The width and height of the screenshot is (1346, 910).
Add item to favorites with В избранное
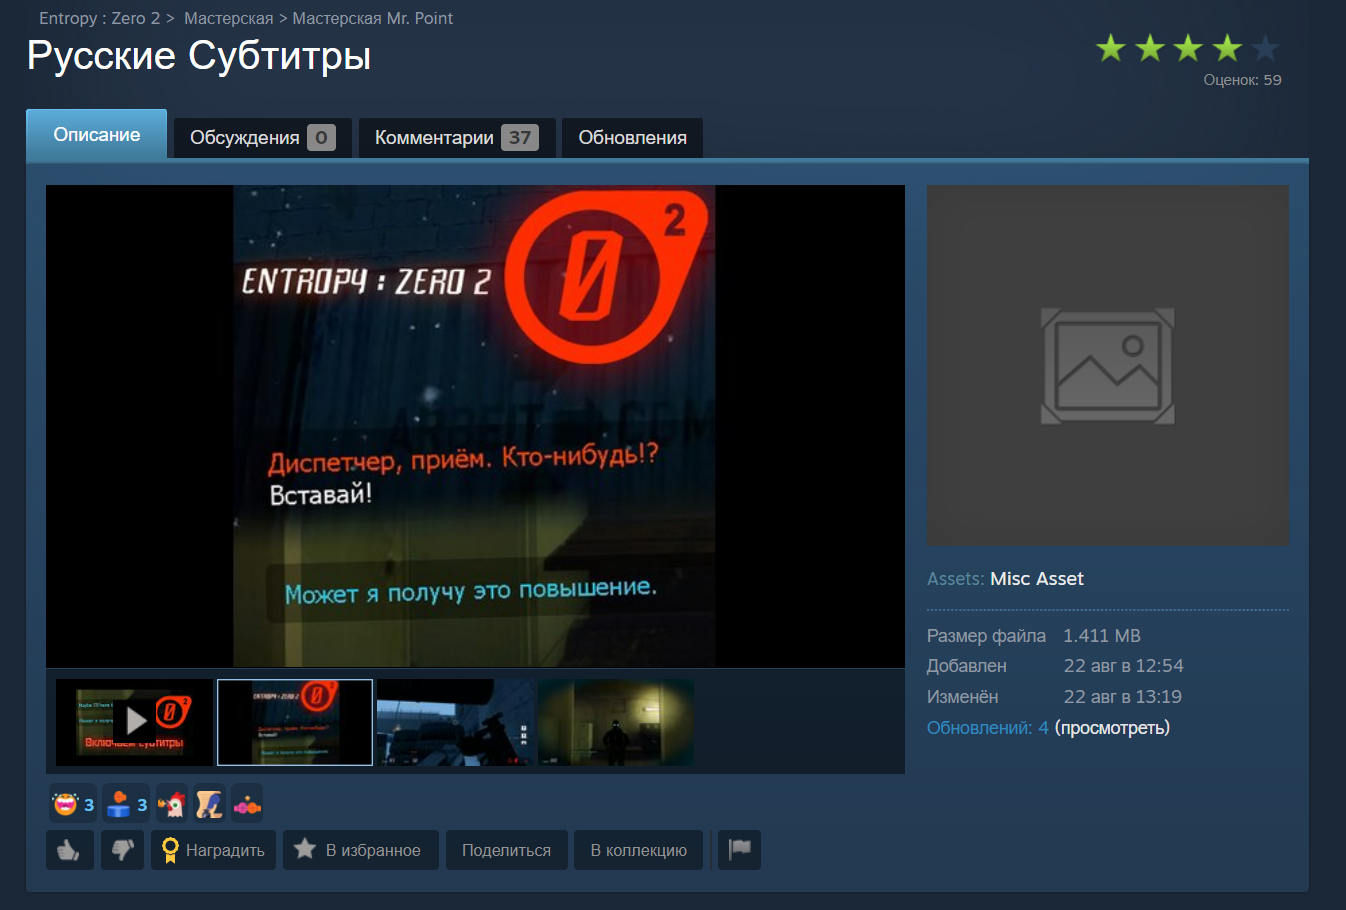pyautogui.click(x=360, y=850)
